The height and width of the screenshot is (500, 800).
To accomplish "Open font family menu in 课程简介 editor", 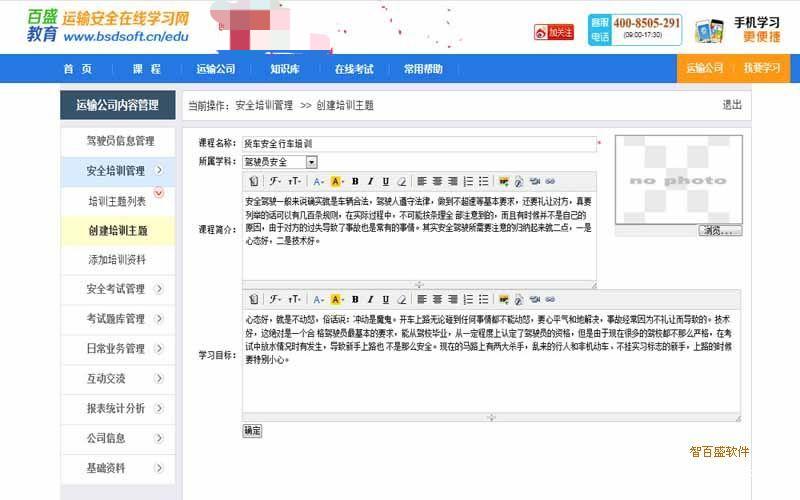I will (x=276, y=181).
